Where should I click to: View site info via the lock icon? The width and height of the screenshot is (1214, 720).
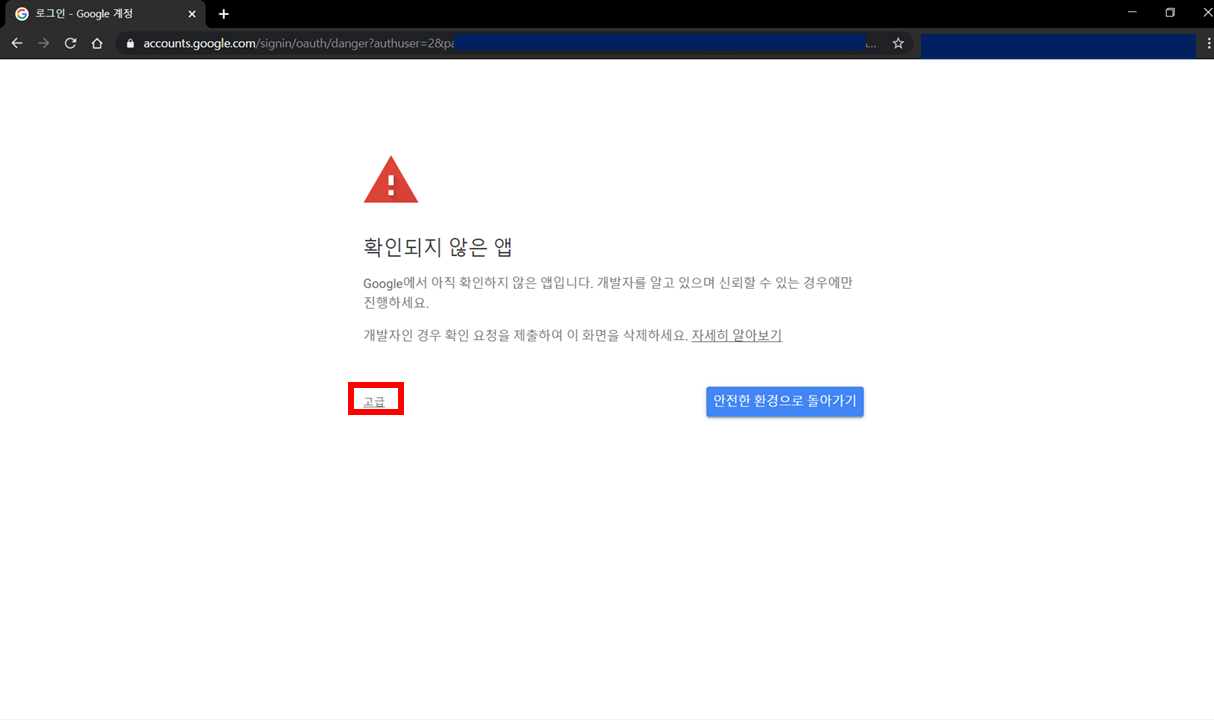(130, 44)
